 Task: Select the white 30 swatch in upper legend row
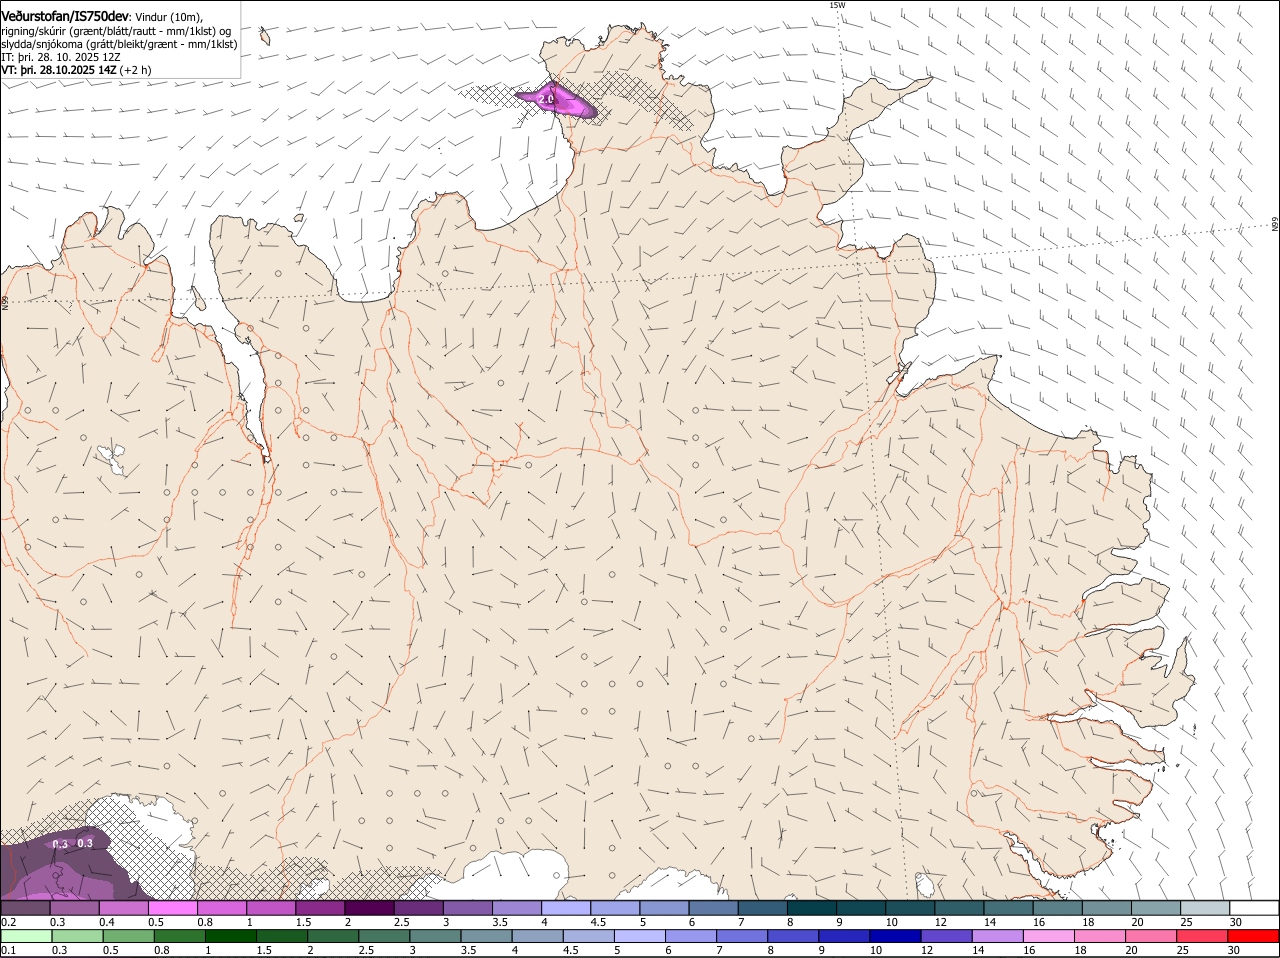[1254, 907]
